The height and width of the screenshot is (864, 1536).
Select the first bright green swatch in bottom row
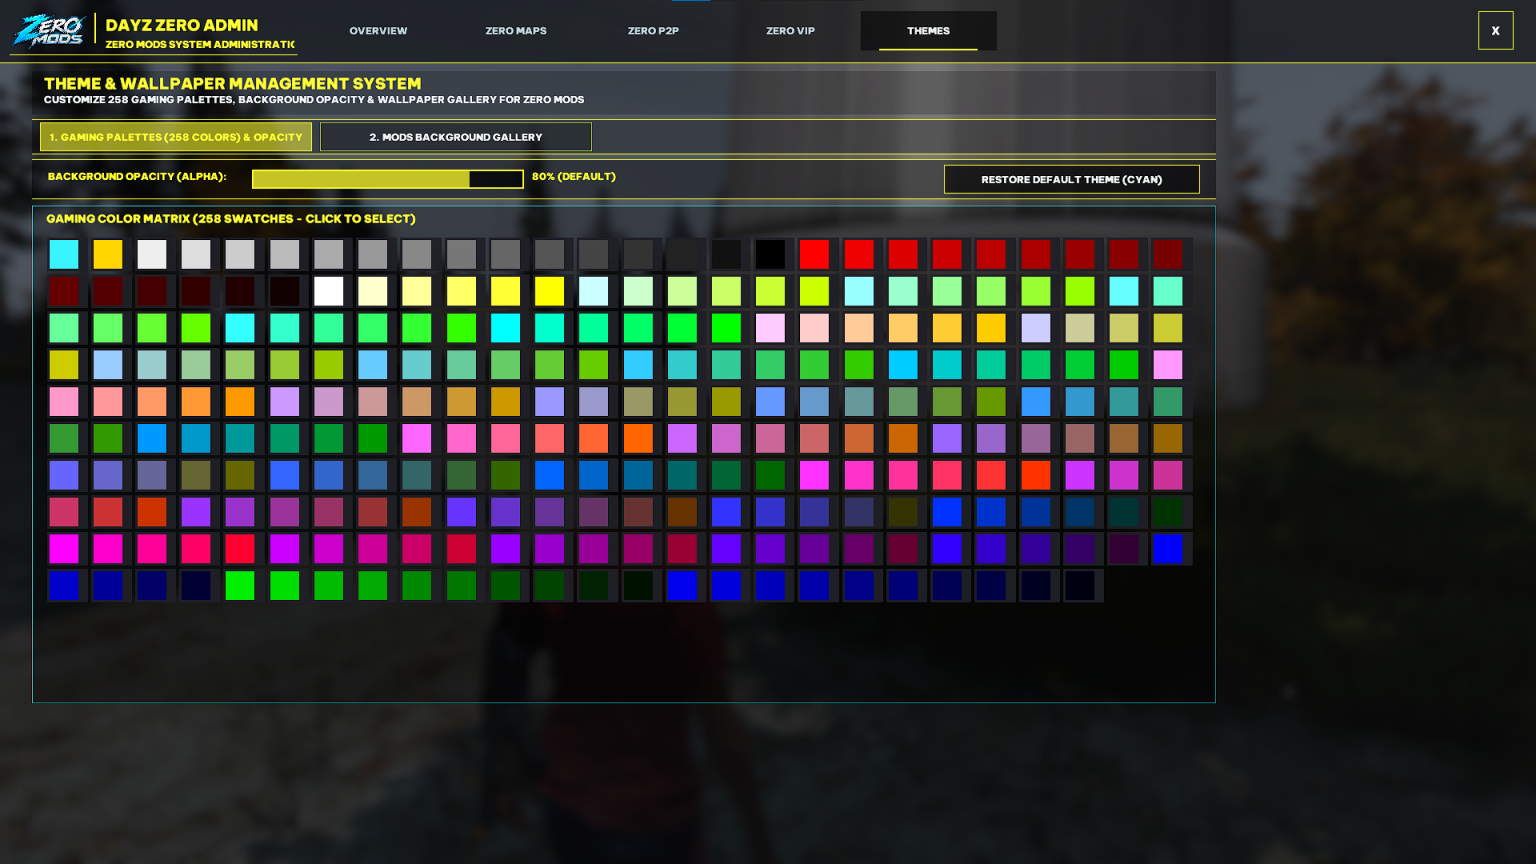point(240,585)
